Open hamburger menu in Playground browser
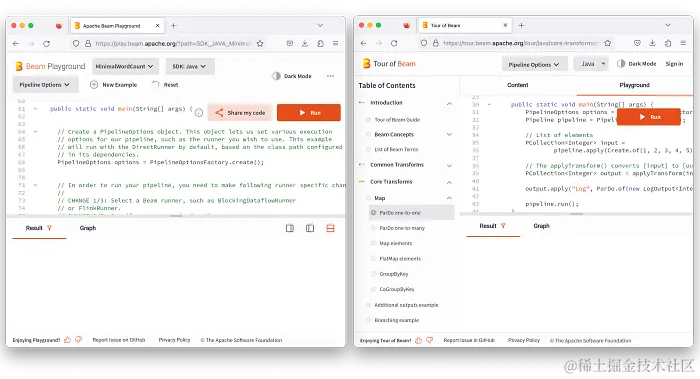 (335, 43)
